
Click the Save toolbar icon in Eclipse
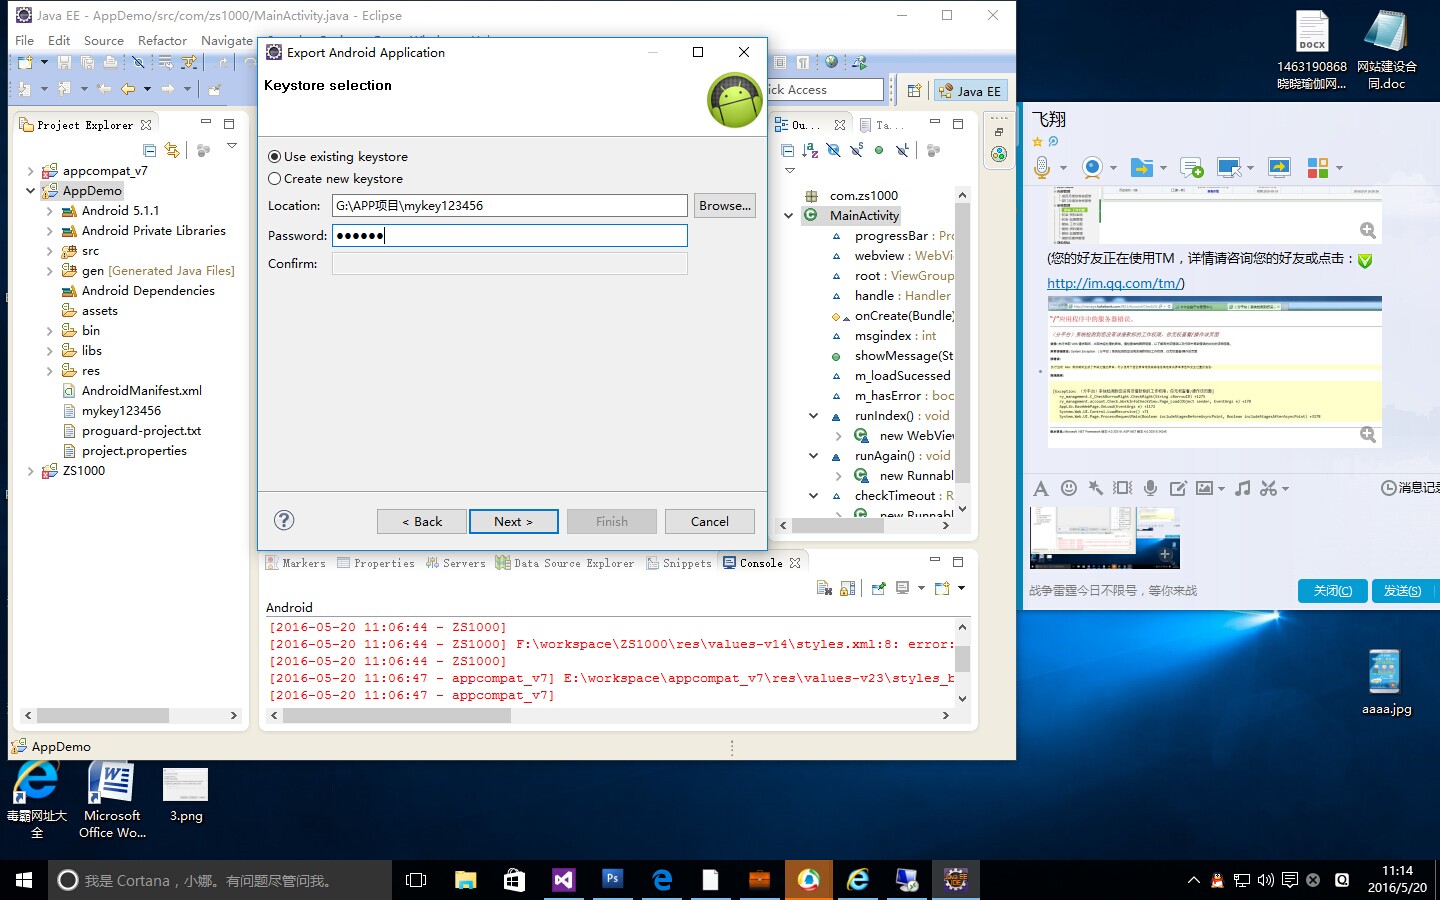point(64,63)
